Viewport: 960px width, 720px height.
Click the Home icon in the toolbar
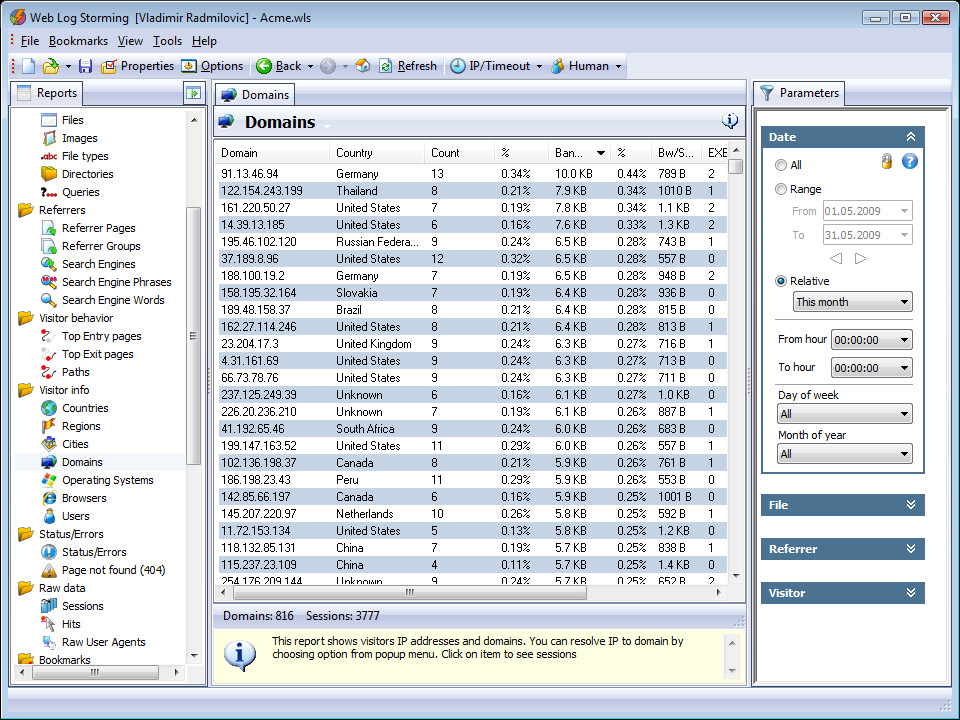[x=363, y=66]
